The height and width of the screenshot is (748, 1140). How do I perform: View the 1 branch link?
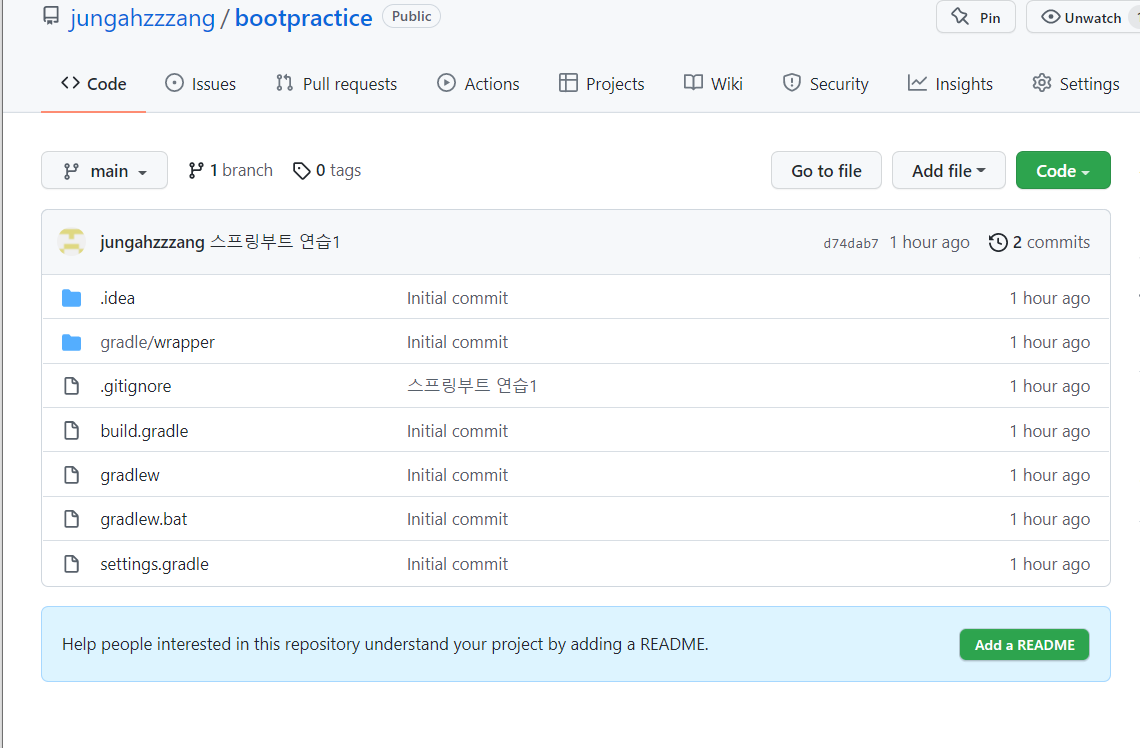230,170
